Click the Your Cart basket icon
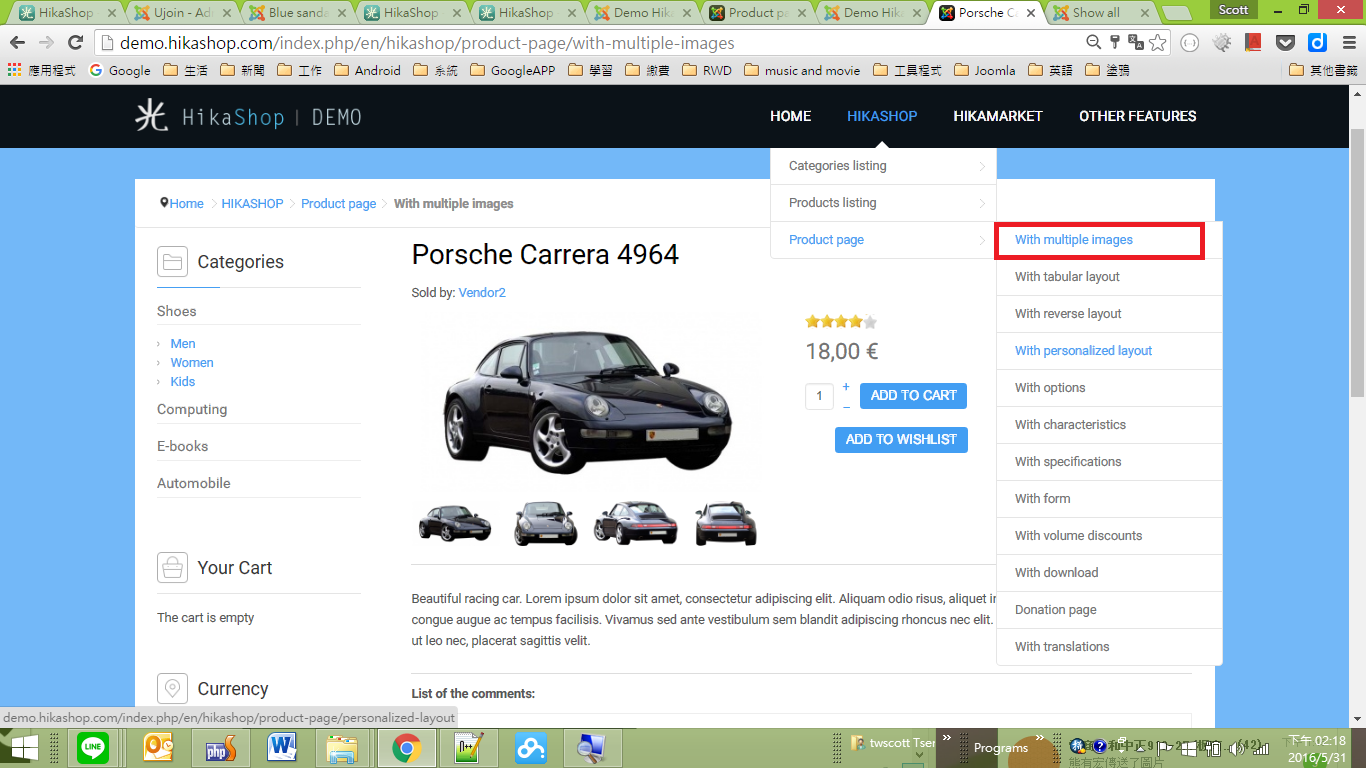The width and height of the screenshot is (1366, 768). 172,568
